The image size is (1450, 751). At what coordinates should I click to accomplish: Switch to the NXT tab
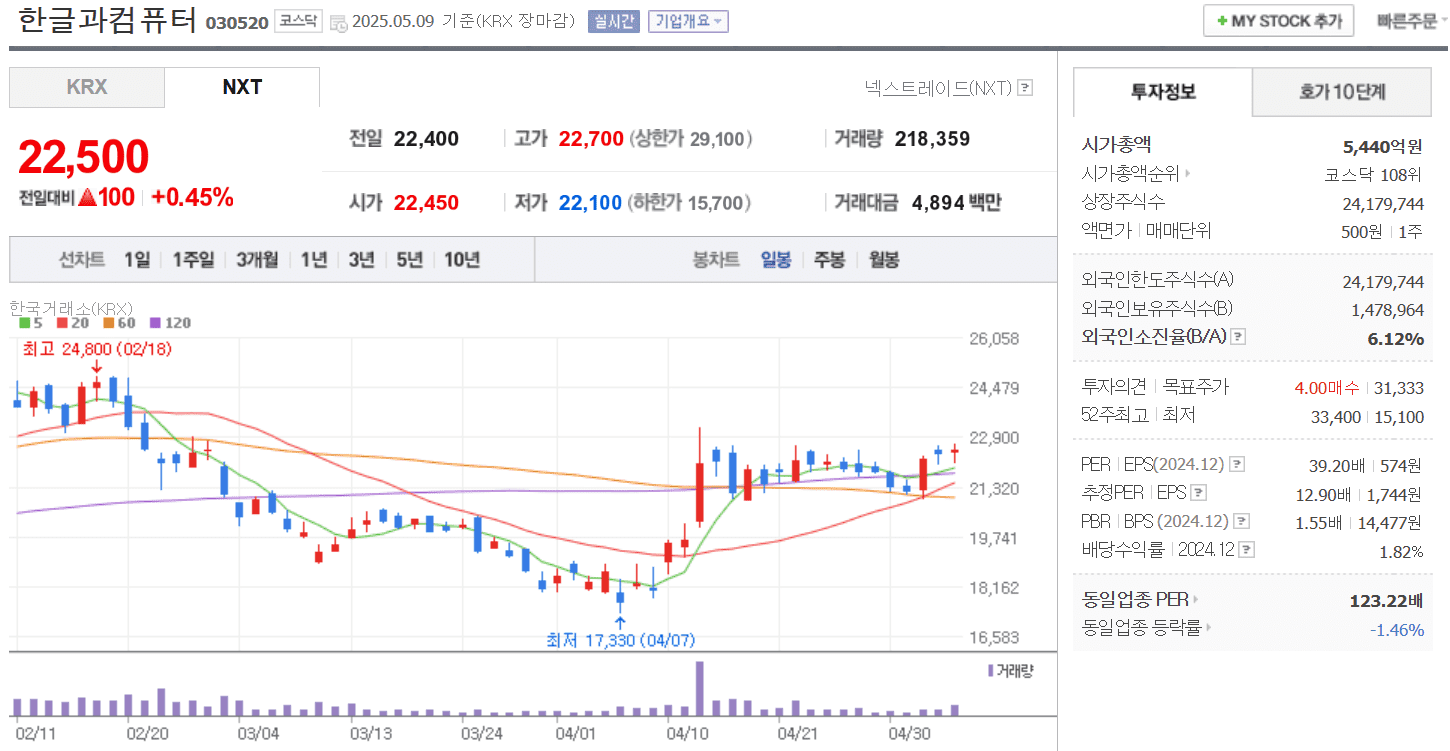point(242,87)
